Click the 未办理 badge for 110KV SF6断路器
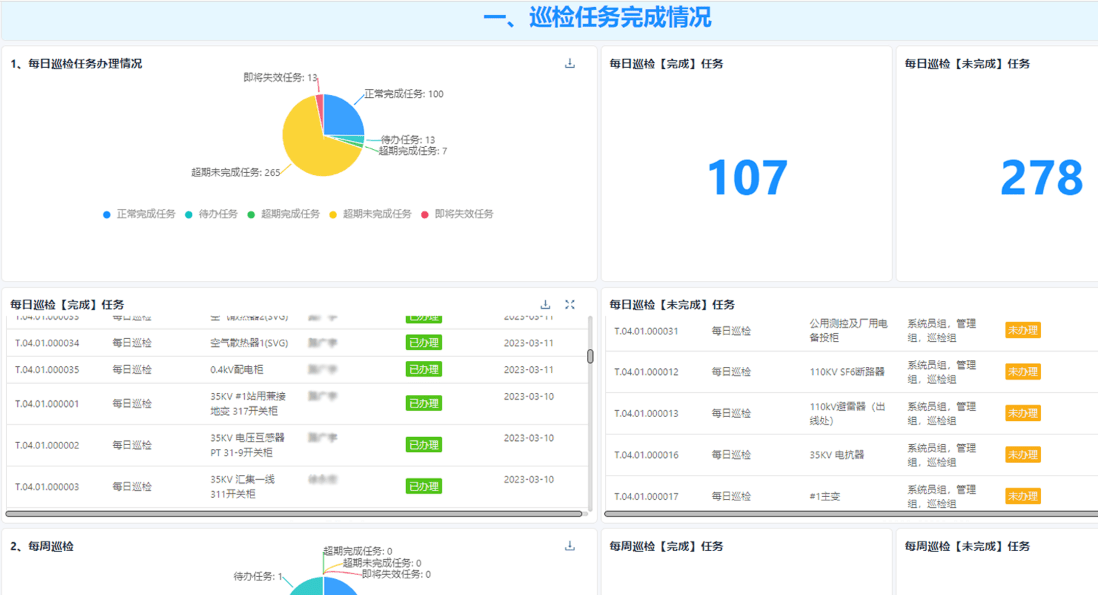This screenshot has width=1098, height=595. [1022, 371]
